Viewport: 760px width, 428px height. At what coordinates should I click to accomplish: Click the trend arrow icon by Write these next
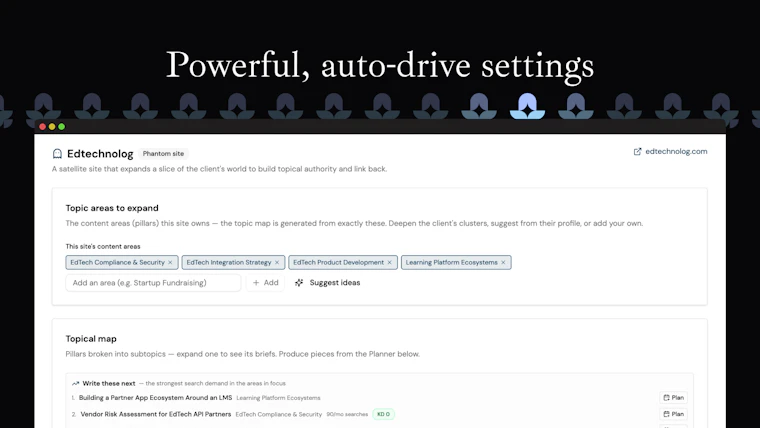point(75,383)
